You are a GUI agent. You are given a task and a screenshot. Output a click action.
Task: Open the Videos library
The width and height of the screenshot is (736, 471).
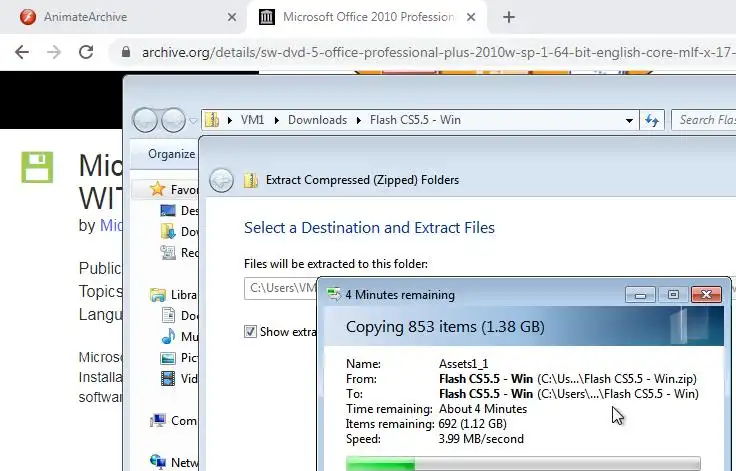[x=179, y=378]
